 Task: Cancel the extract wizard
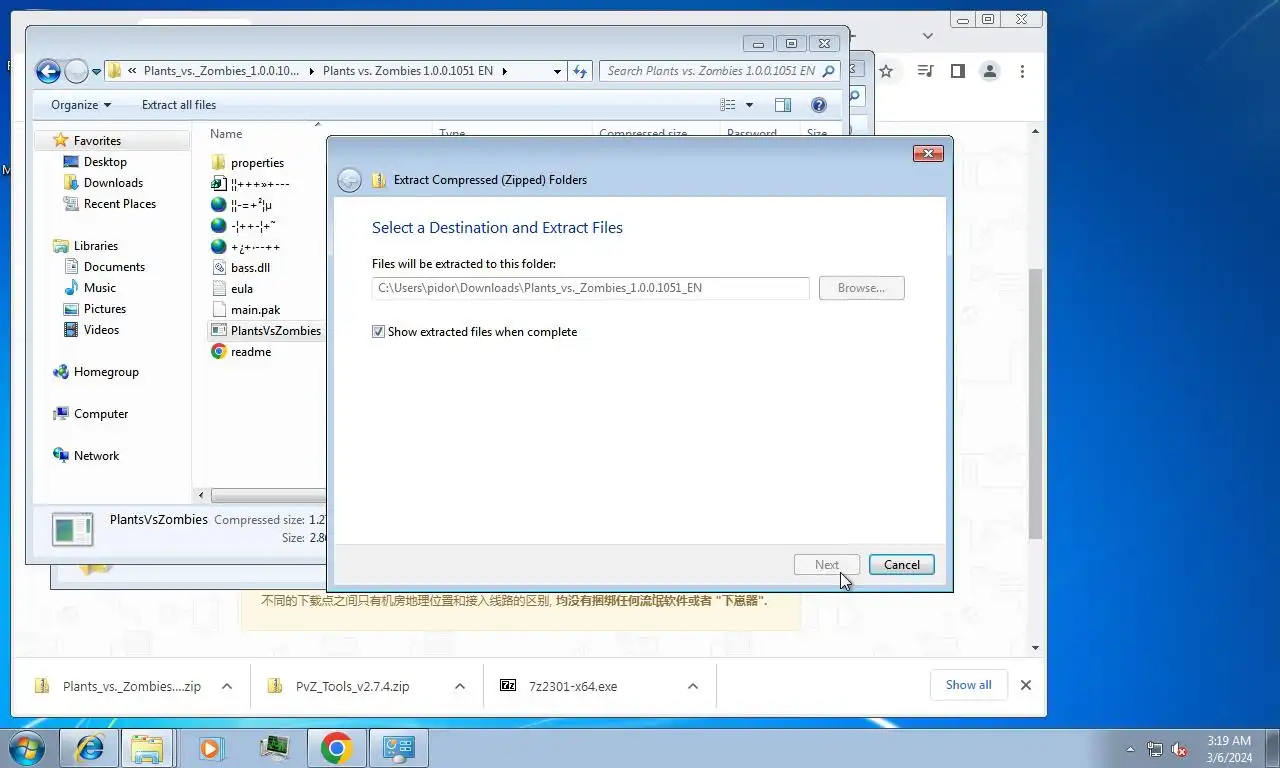click(x=901, y=565)
